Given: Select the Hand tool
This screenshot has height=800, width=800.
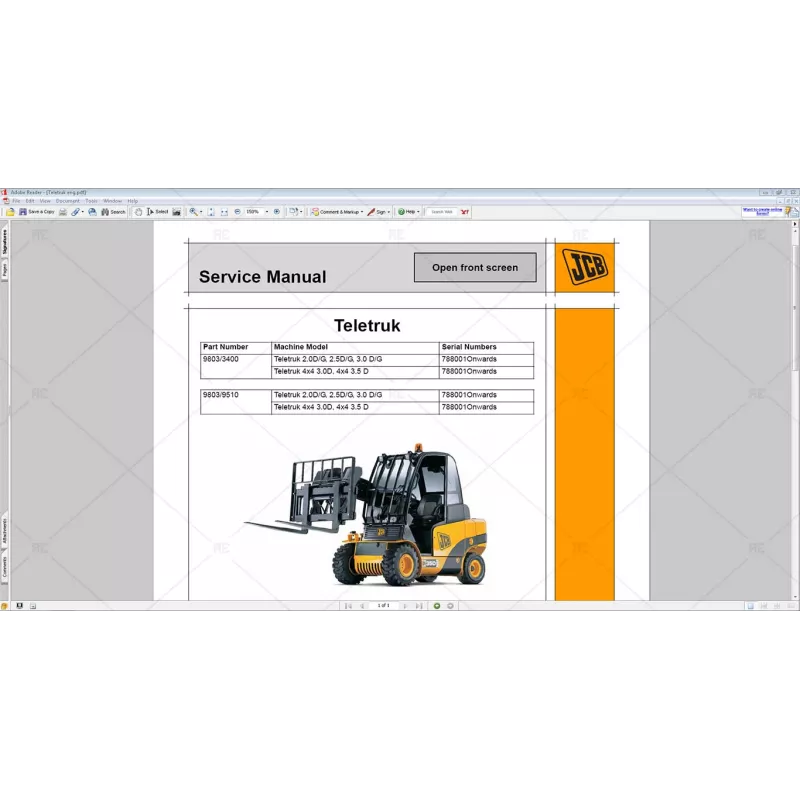Looking at the screenshot, I should coord(139,211).
